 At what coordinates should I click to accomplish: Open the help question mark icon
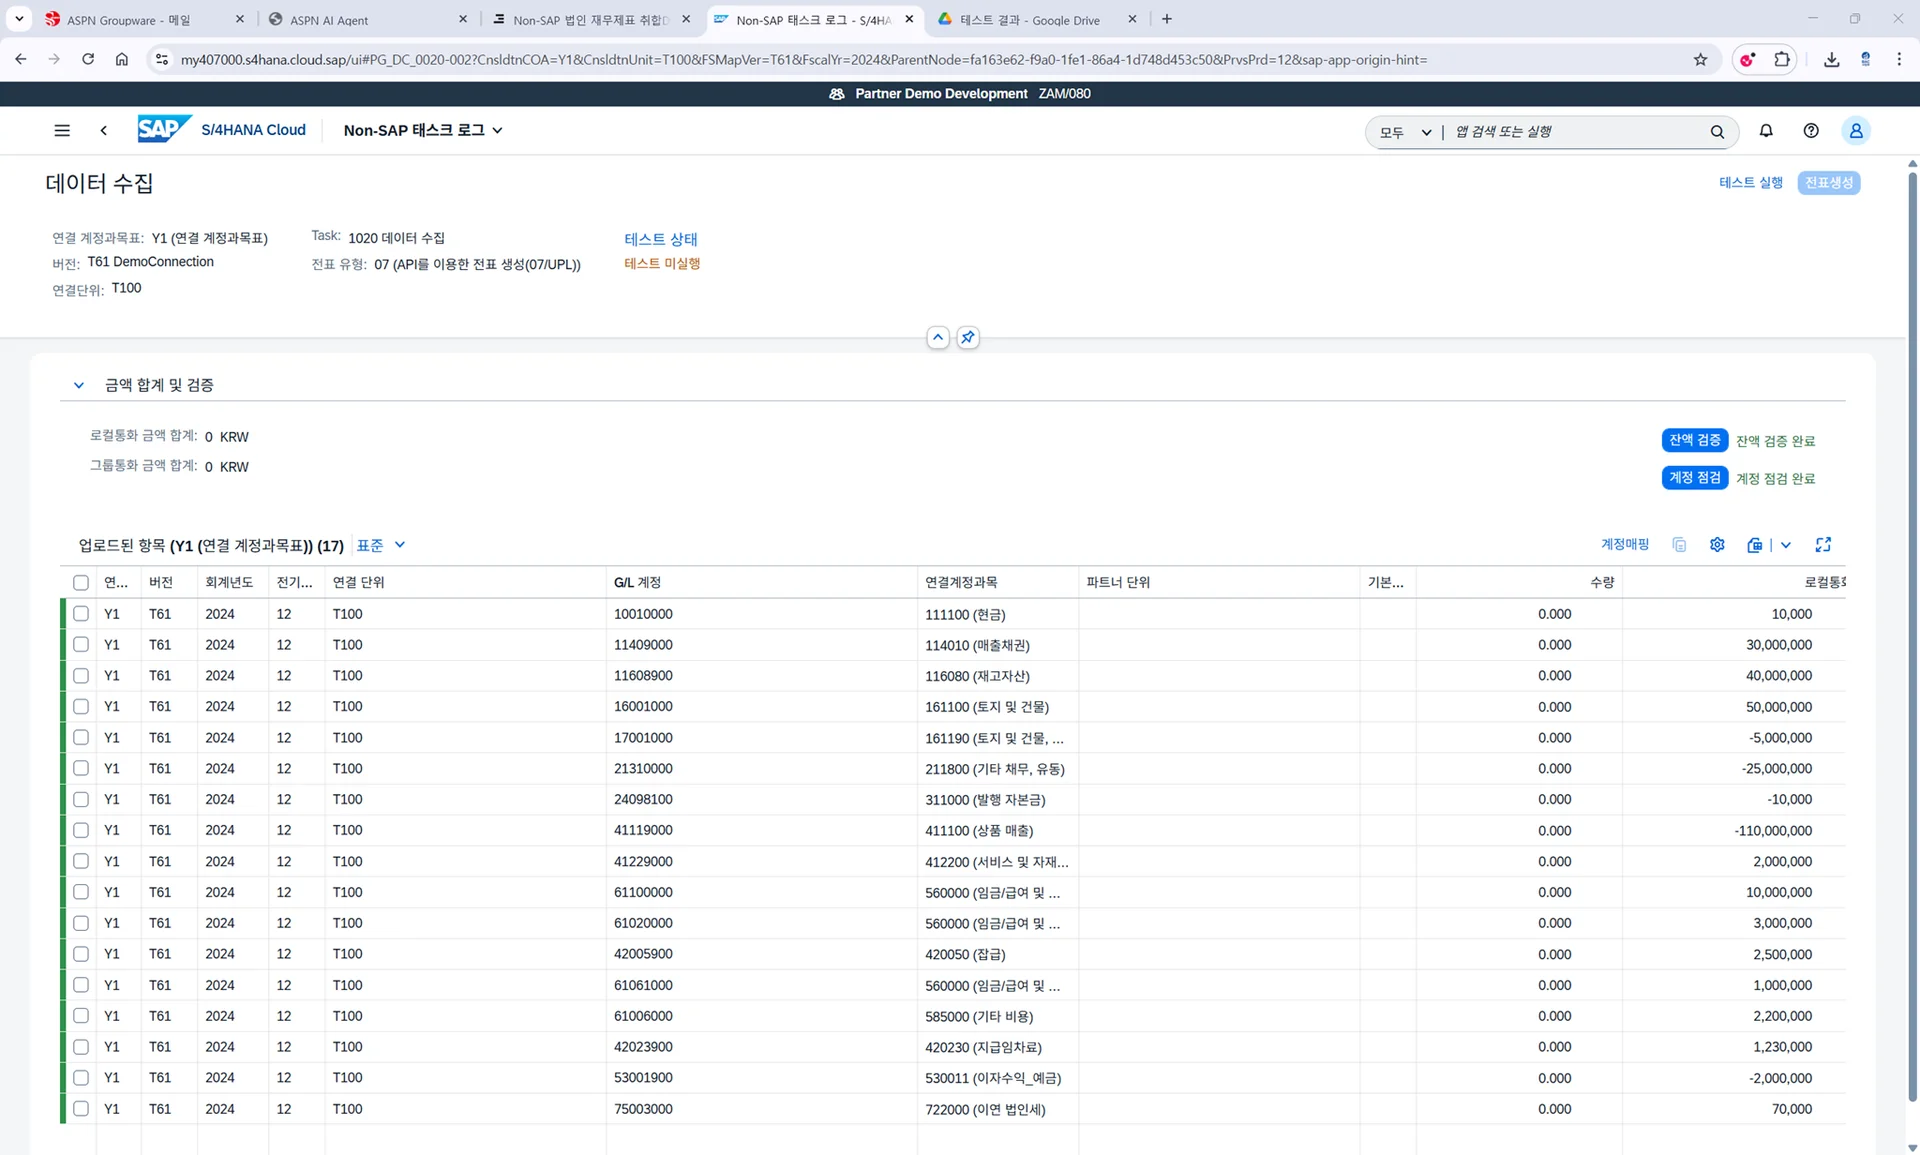pyautogui.click(x=1811, y=131)
